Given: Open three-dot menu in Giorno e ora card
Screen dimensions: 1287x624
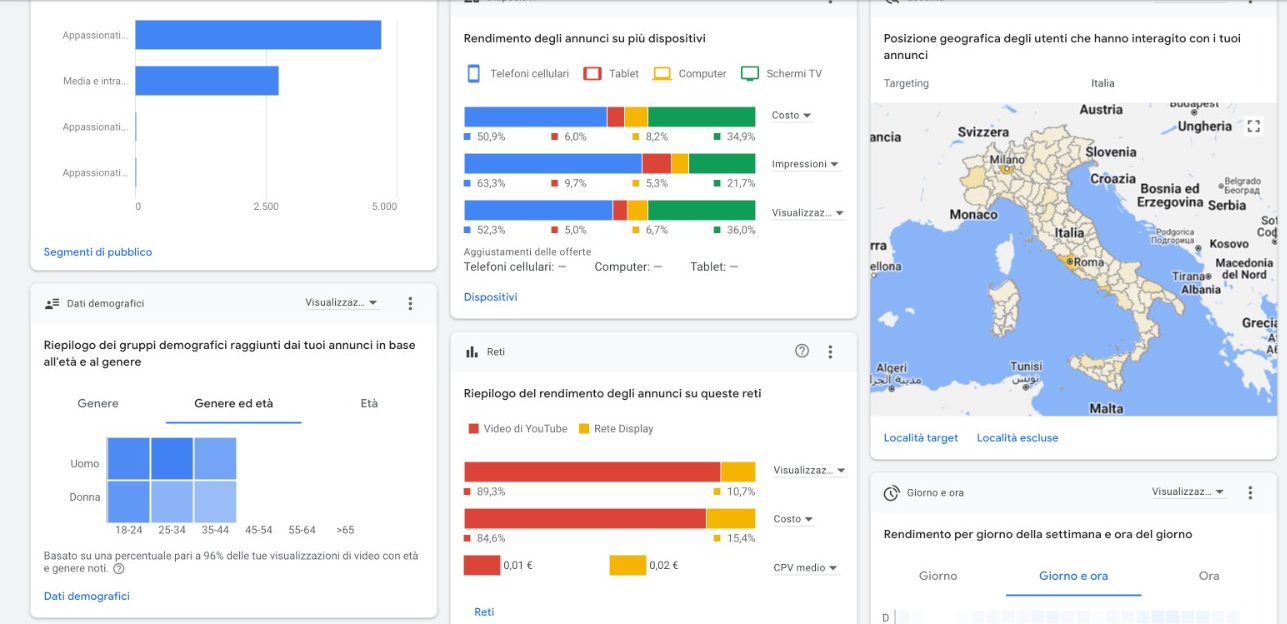Looking at the screenshot, I should click(1250, 492).
